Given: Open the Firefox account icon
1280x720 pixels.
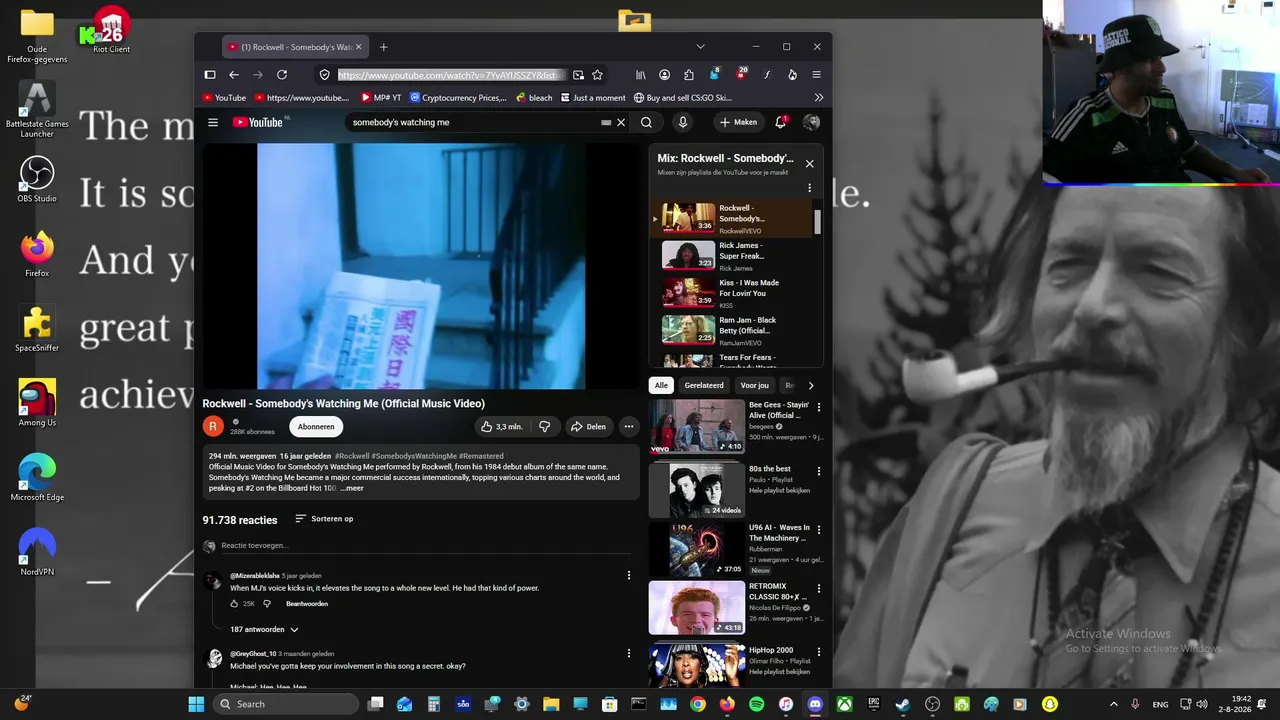Looking at the screenshot, I should tap(664, 75).
